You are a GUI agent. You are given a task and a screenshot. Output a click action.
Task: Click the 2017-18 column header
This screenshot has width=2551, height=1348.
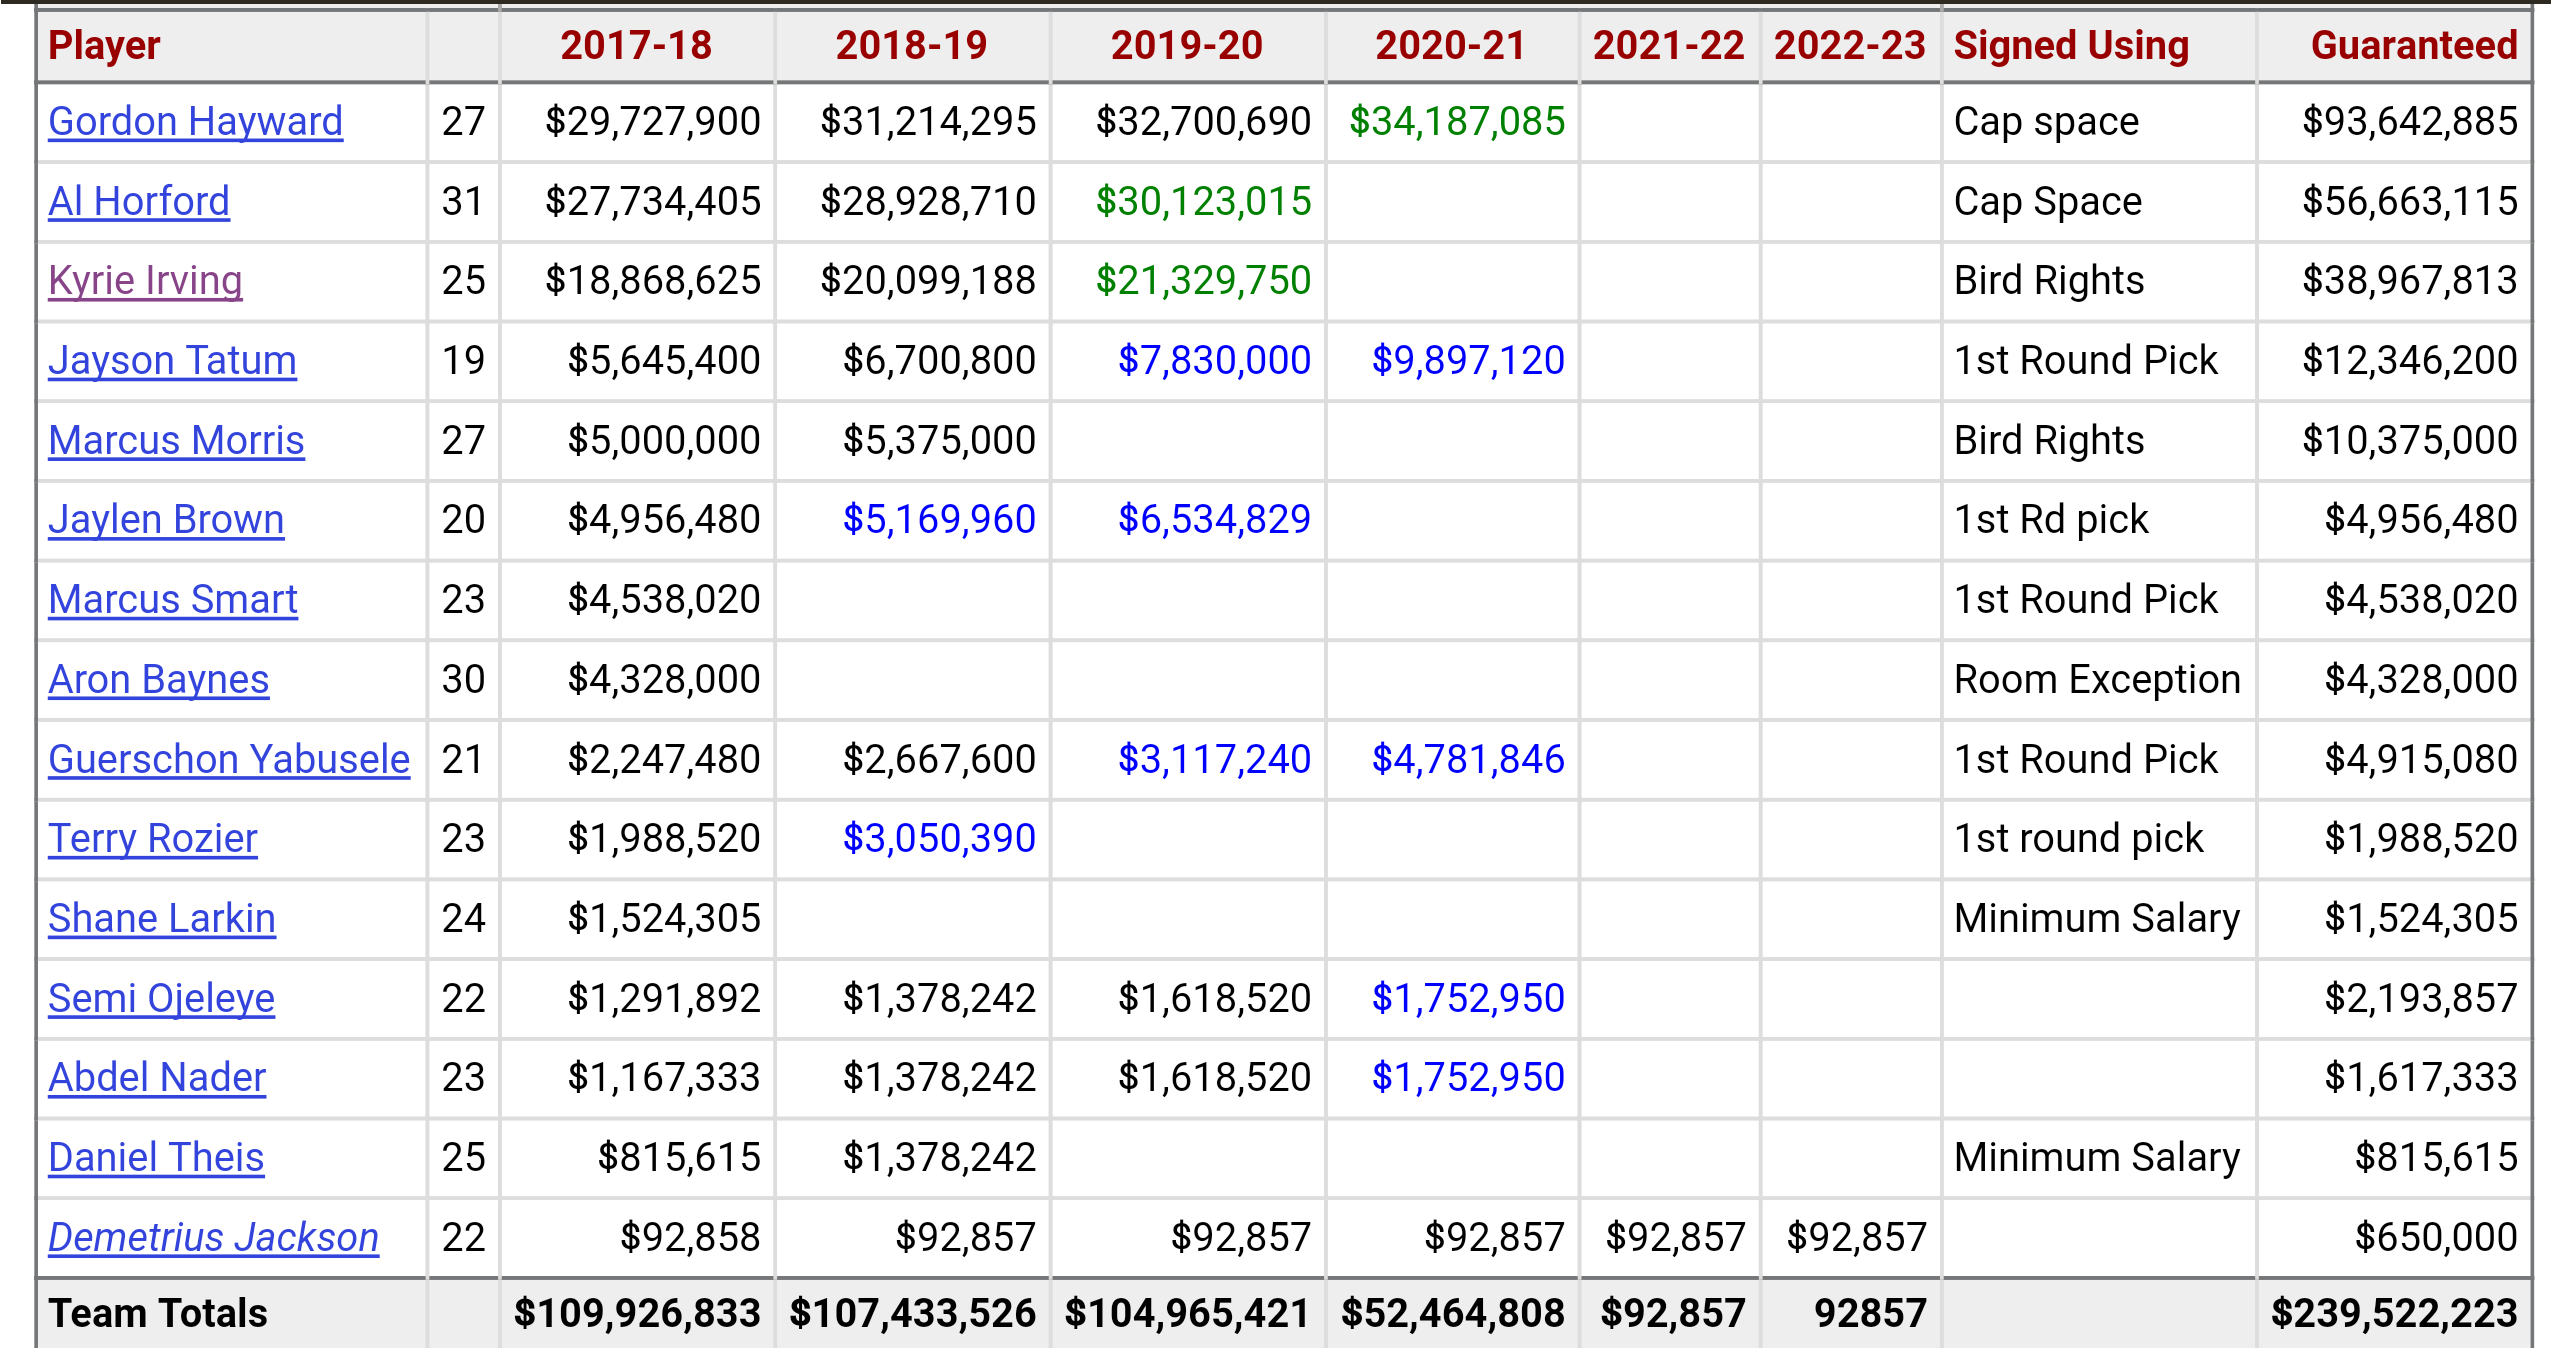[636, 46]
